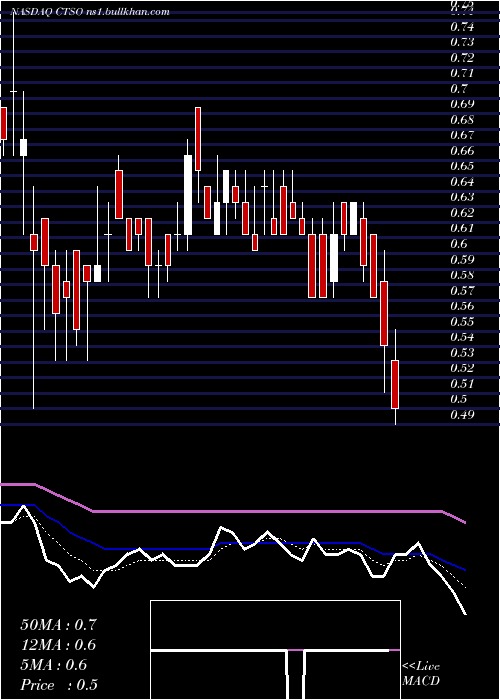The width and height of the screenshot is (500, 700).
Task: Click the 50MA : 0.7 indicator text
Action: [58, 625]
